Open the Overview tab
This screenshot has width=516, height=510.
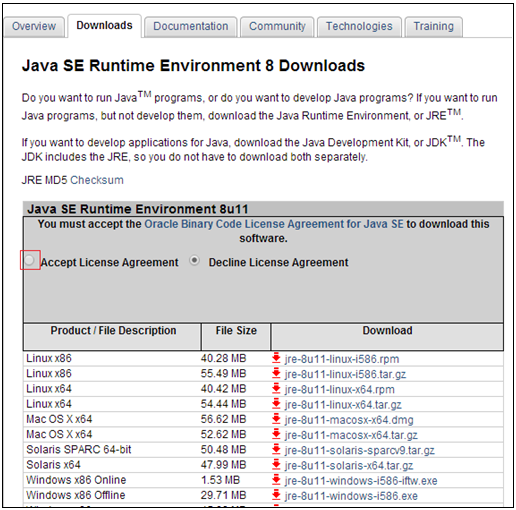click(x=34, y=26)
